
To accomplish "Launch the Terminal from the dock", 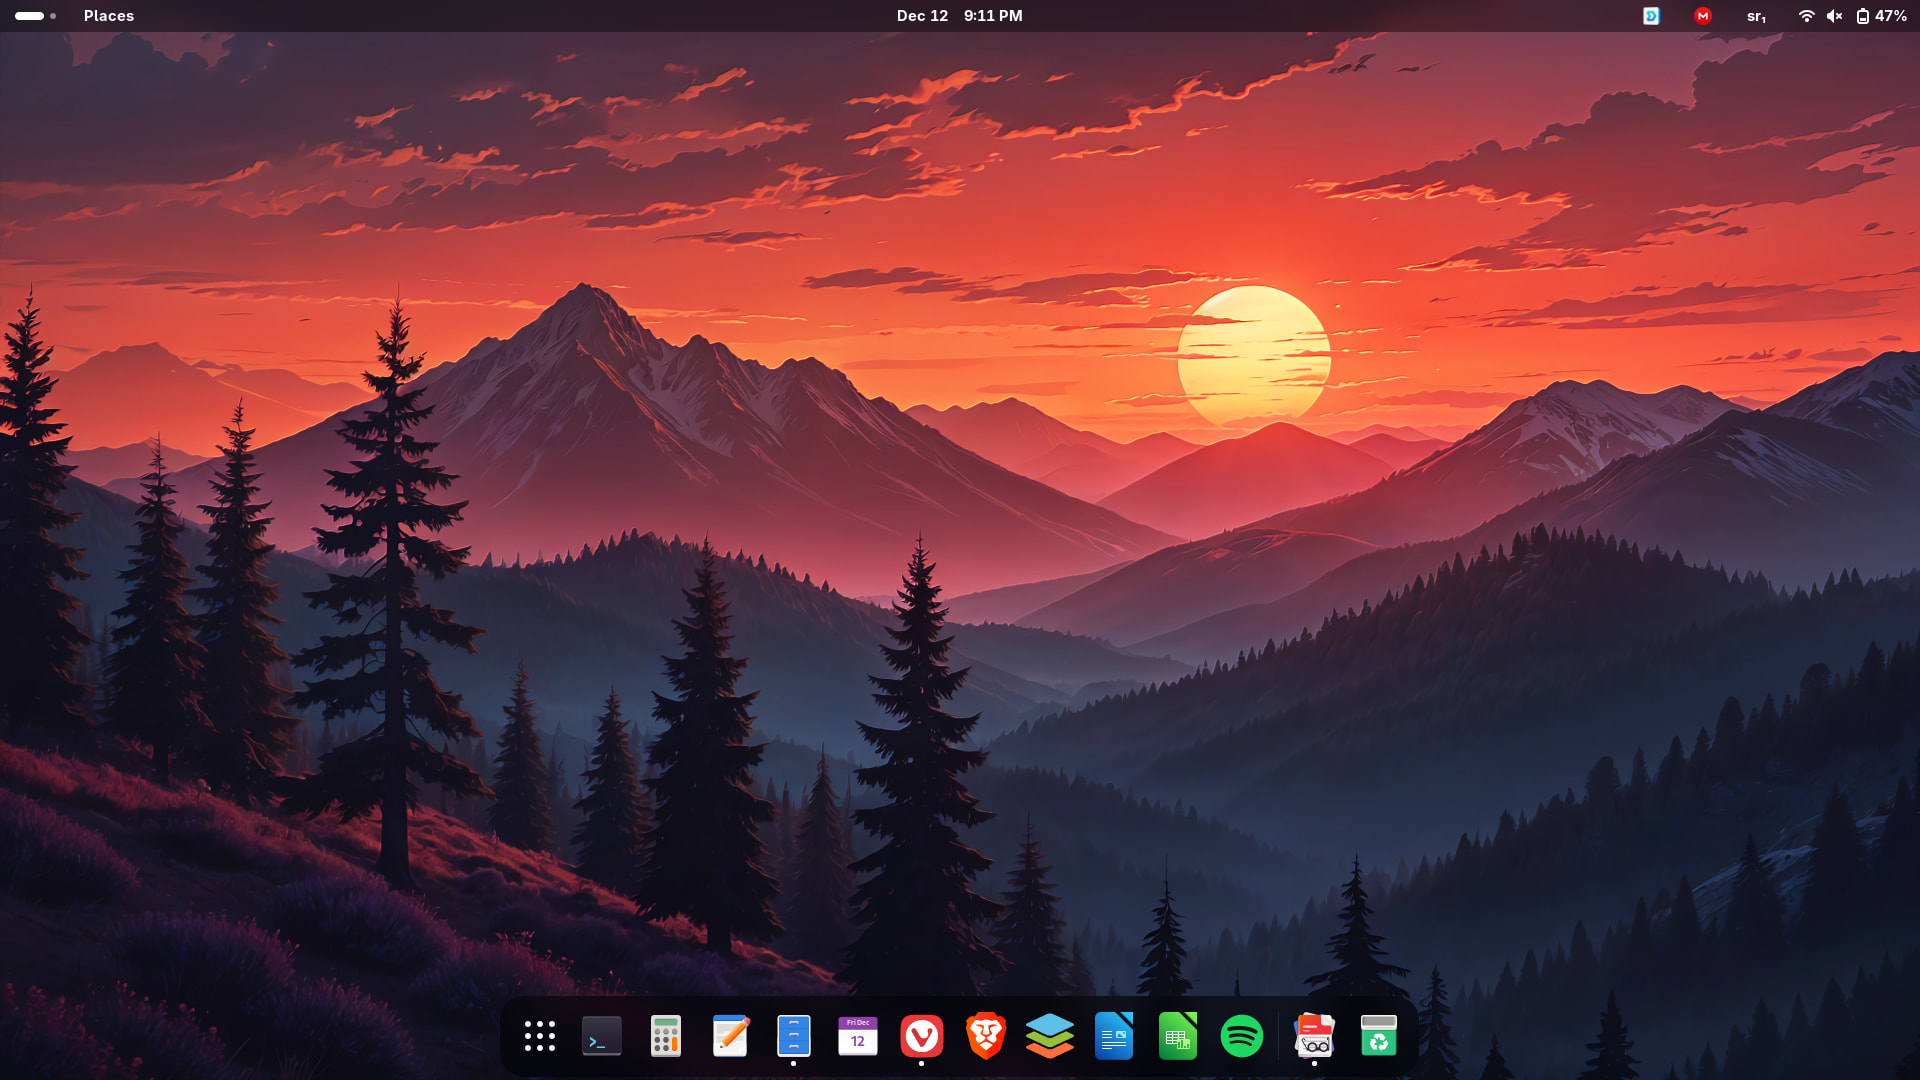I will (x=602, y=1036).
